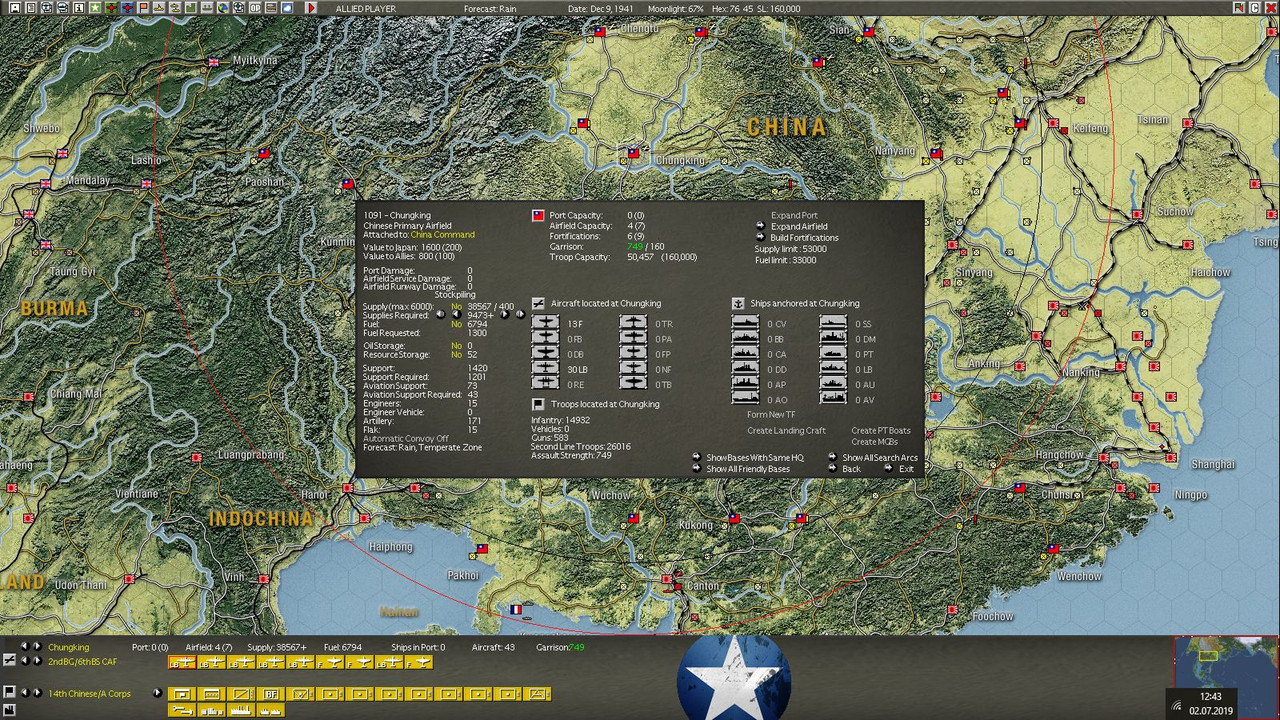1280x720 pixels.
Task: Click the destroyer (0 DD) ship icon
Action: coord(746,369)
